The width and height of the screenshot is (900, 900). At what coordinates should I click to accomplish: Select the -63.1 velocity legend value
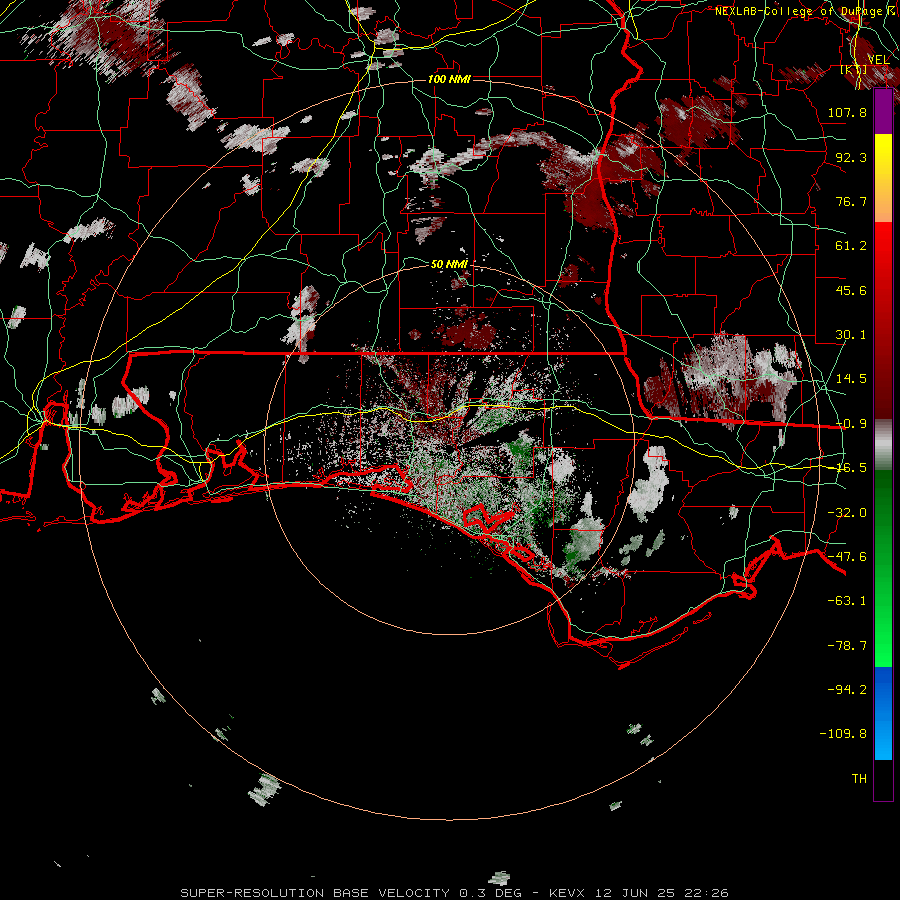click(x=847, y=601)
